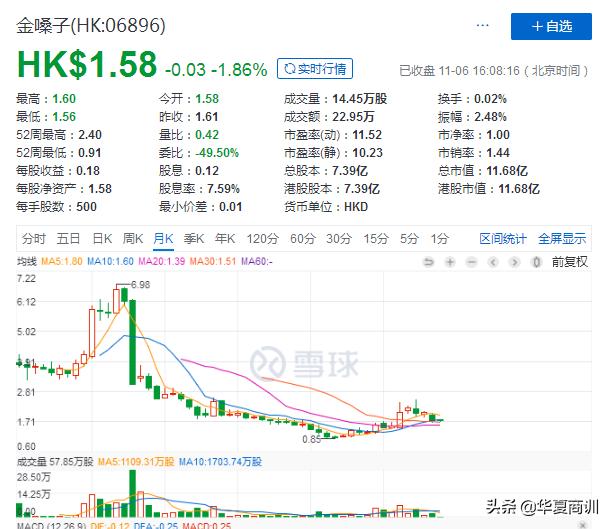
Task: Switch to the 1分 chart tab
Action: click(439, 238)
